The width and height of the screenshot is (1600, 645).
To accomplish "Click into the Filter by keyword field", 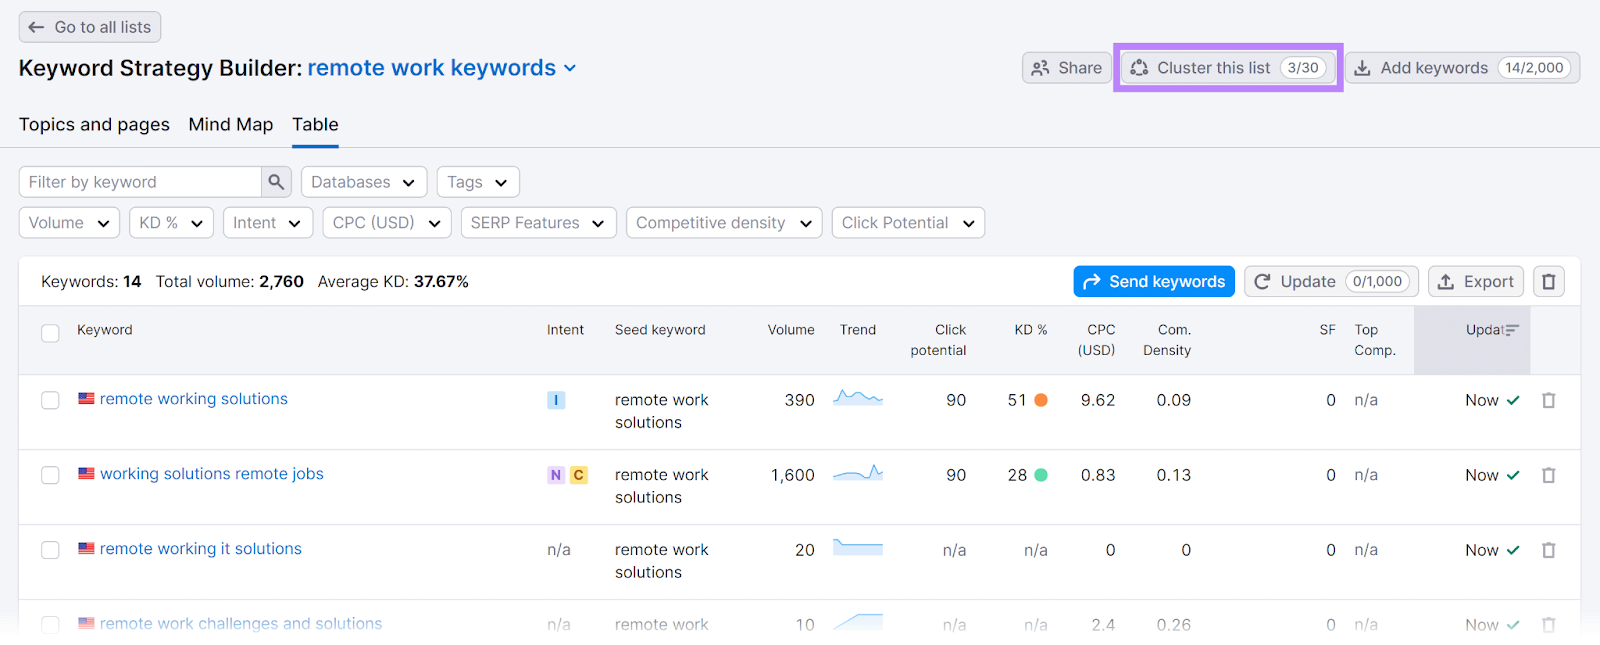I will click(140, 182).
